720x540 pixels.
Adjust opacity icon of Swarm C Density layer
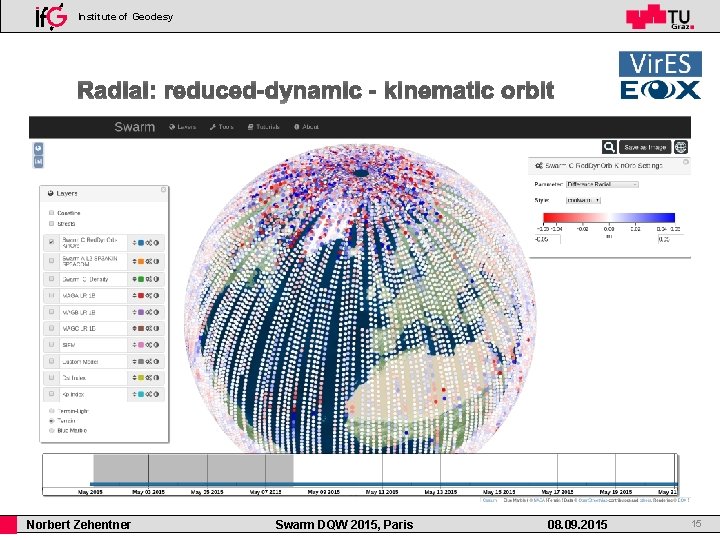pos(157,279)
